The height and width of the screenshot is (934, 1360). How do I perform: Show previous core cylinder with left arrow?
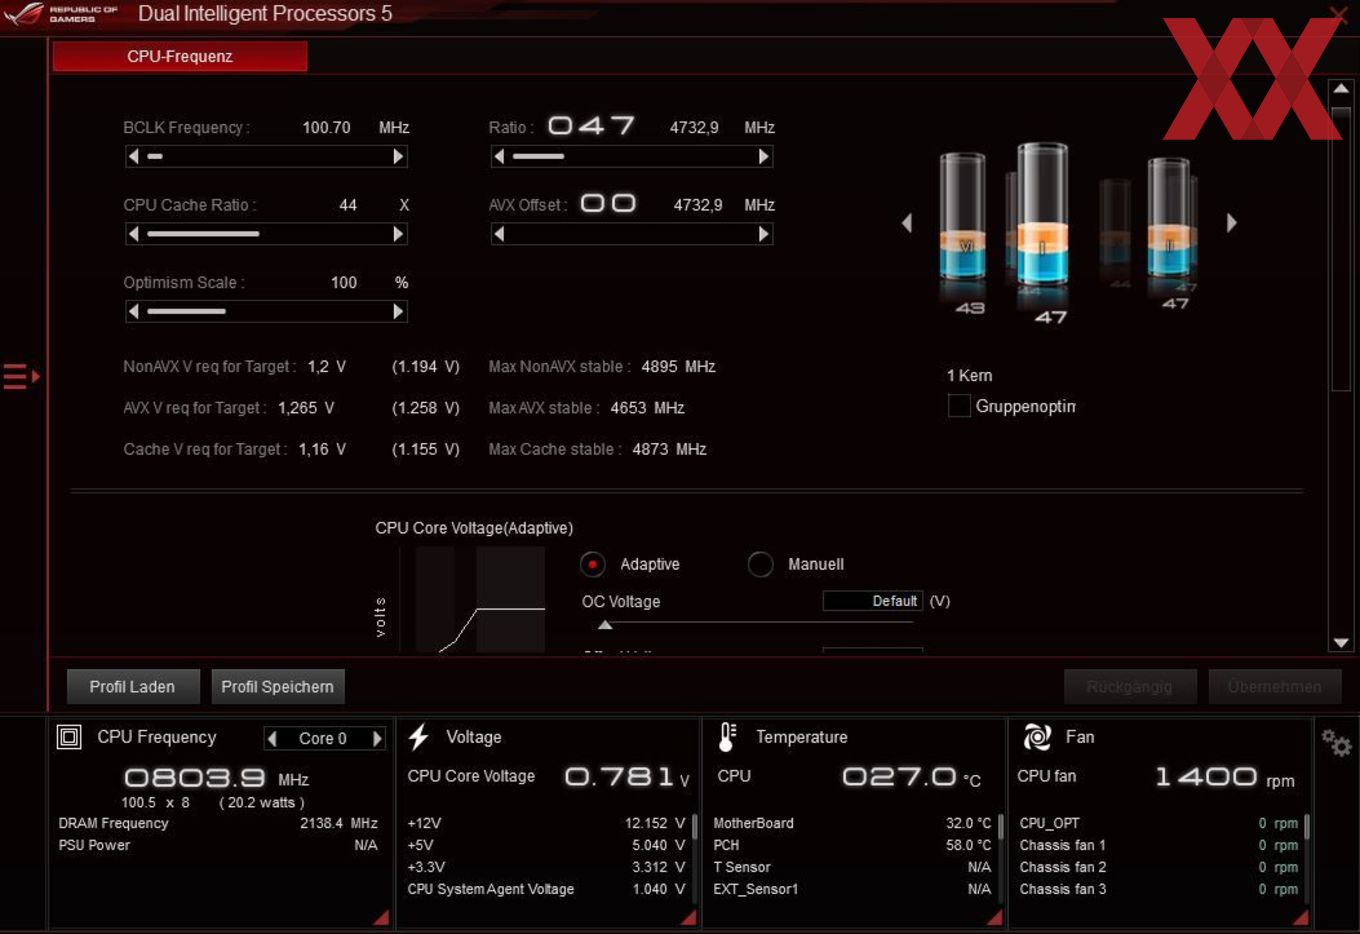[907, 223]
